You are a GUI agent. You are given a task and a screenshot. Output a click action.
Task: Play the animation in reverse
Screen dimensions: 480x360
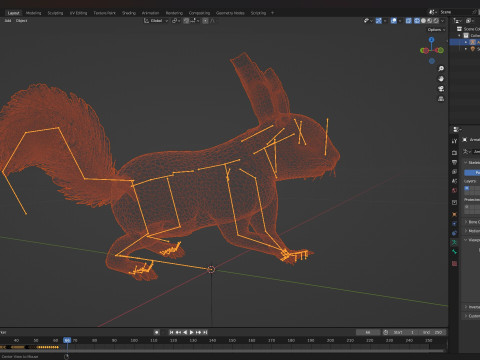185,332
